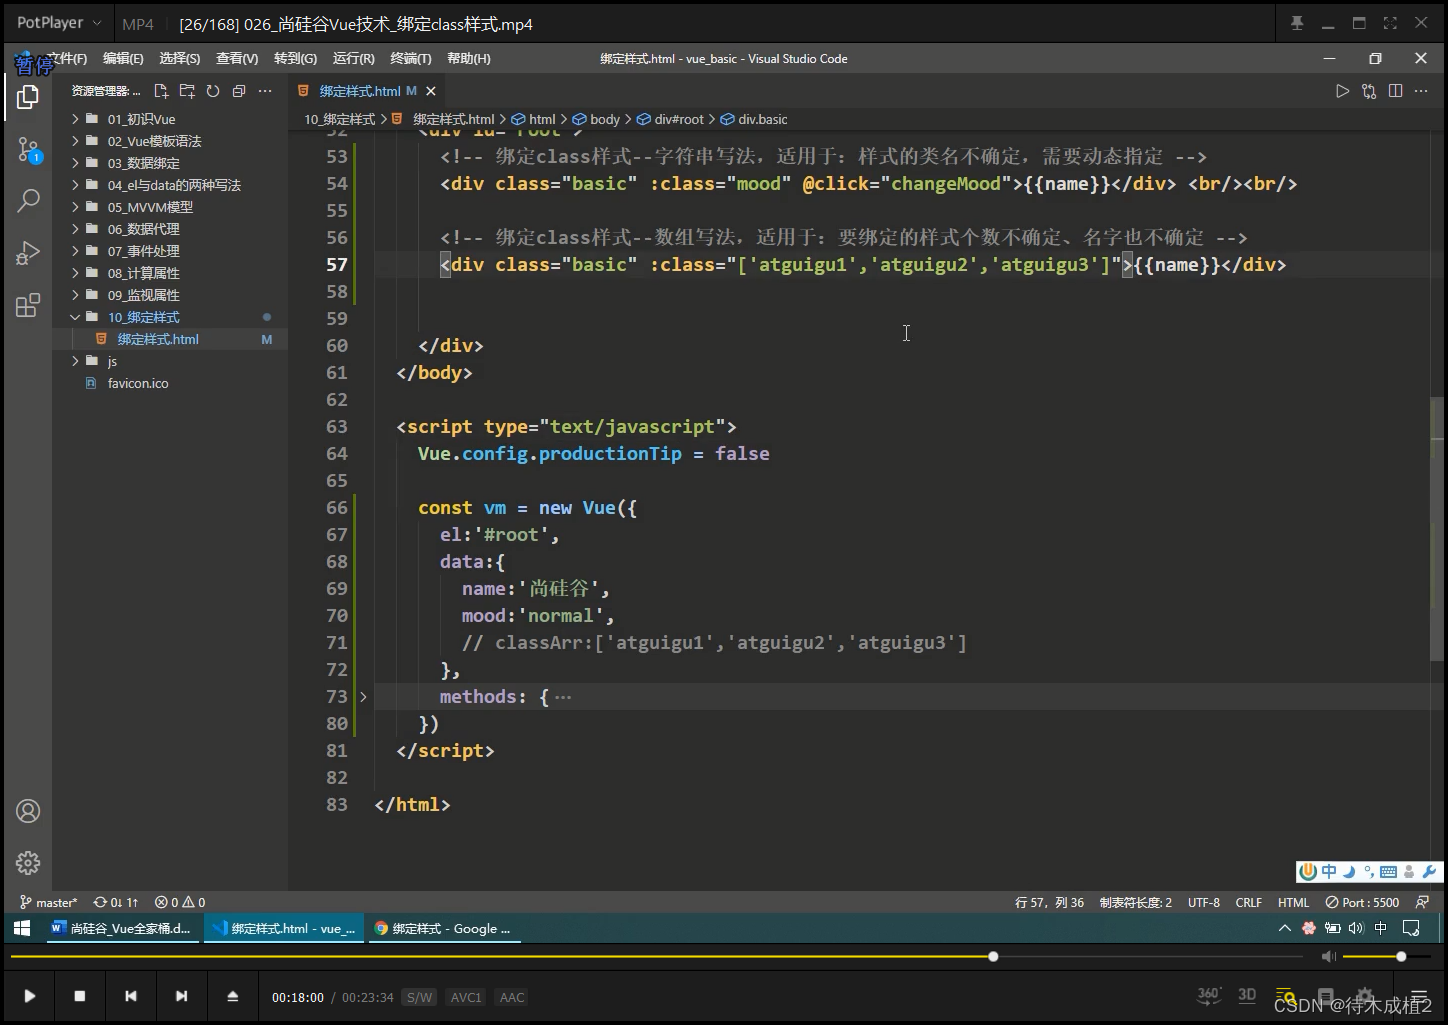
Task: Open the 运行(R) menu
Action: [x=353, y=59]
